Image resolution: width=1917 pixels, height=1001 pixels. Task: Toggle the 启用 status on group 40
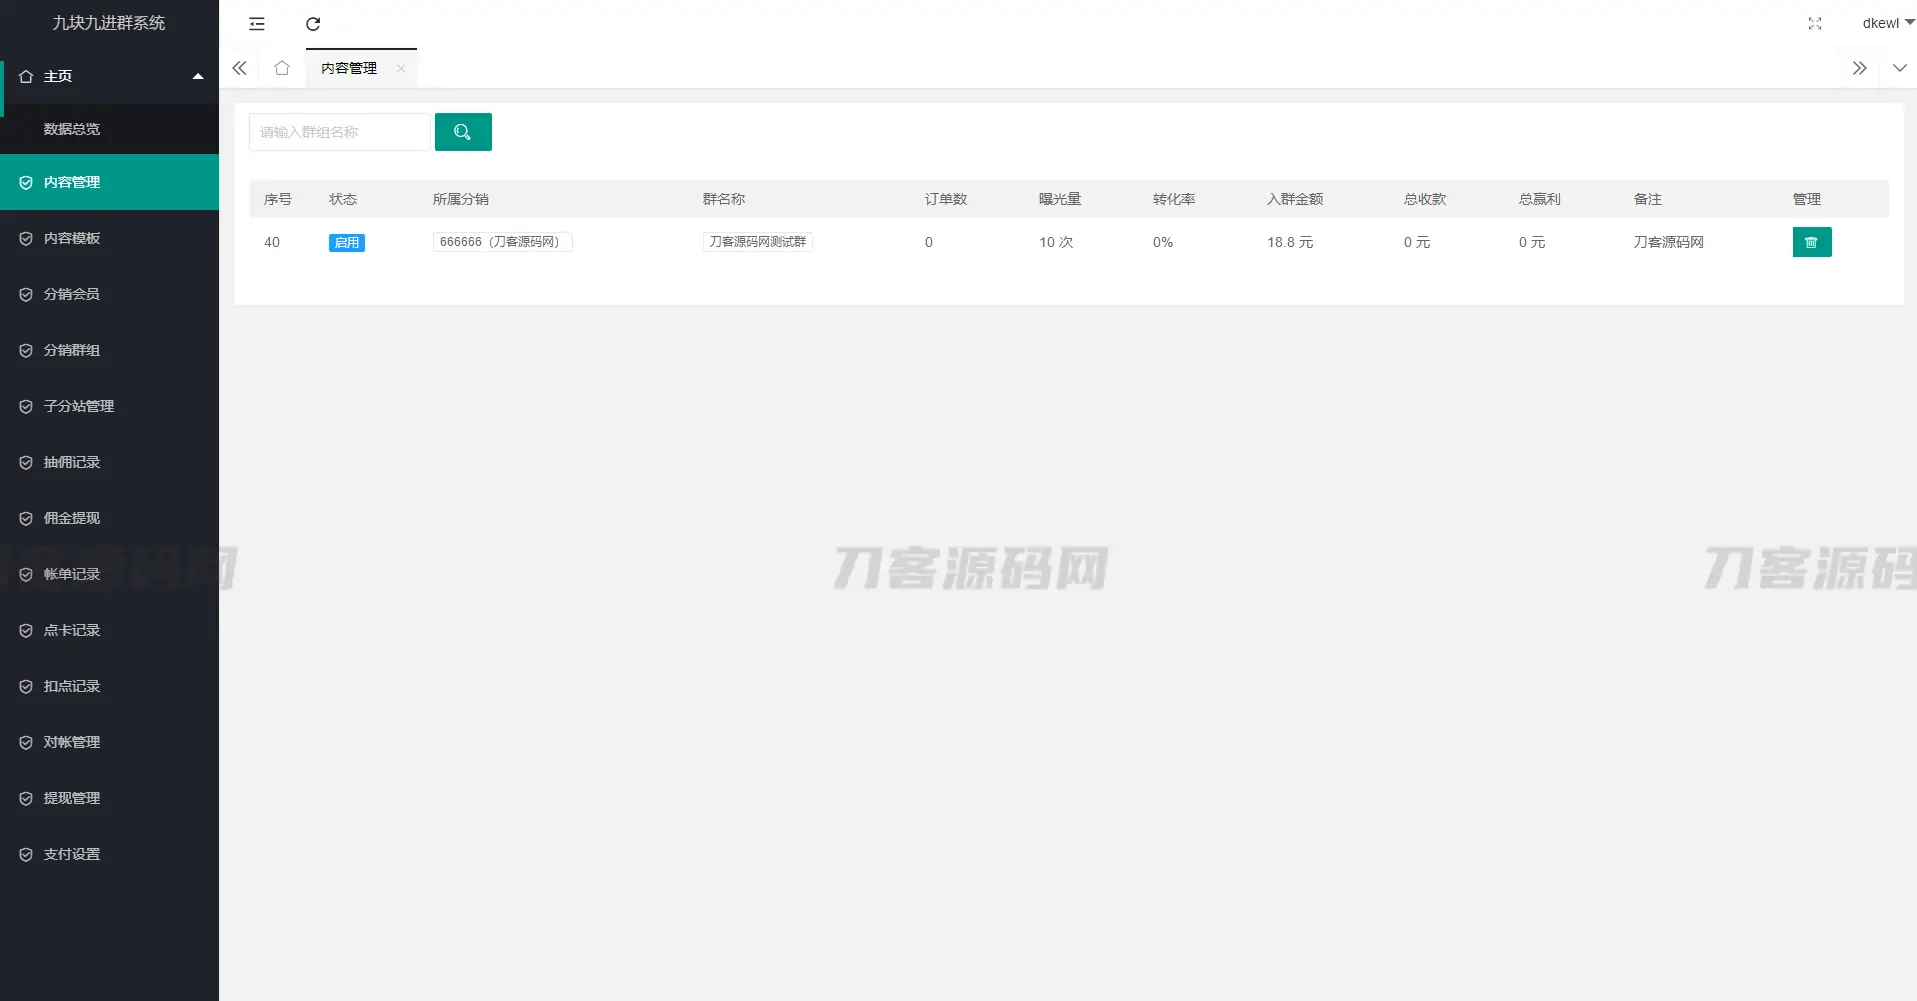click(347, 242)
